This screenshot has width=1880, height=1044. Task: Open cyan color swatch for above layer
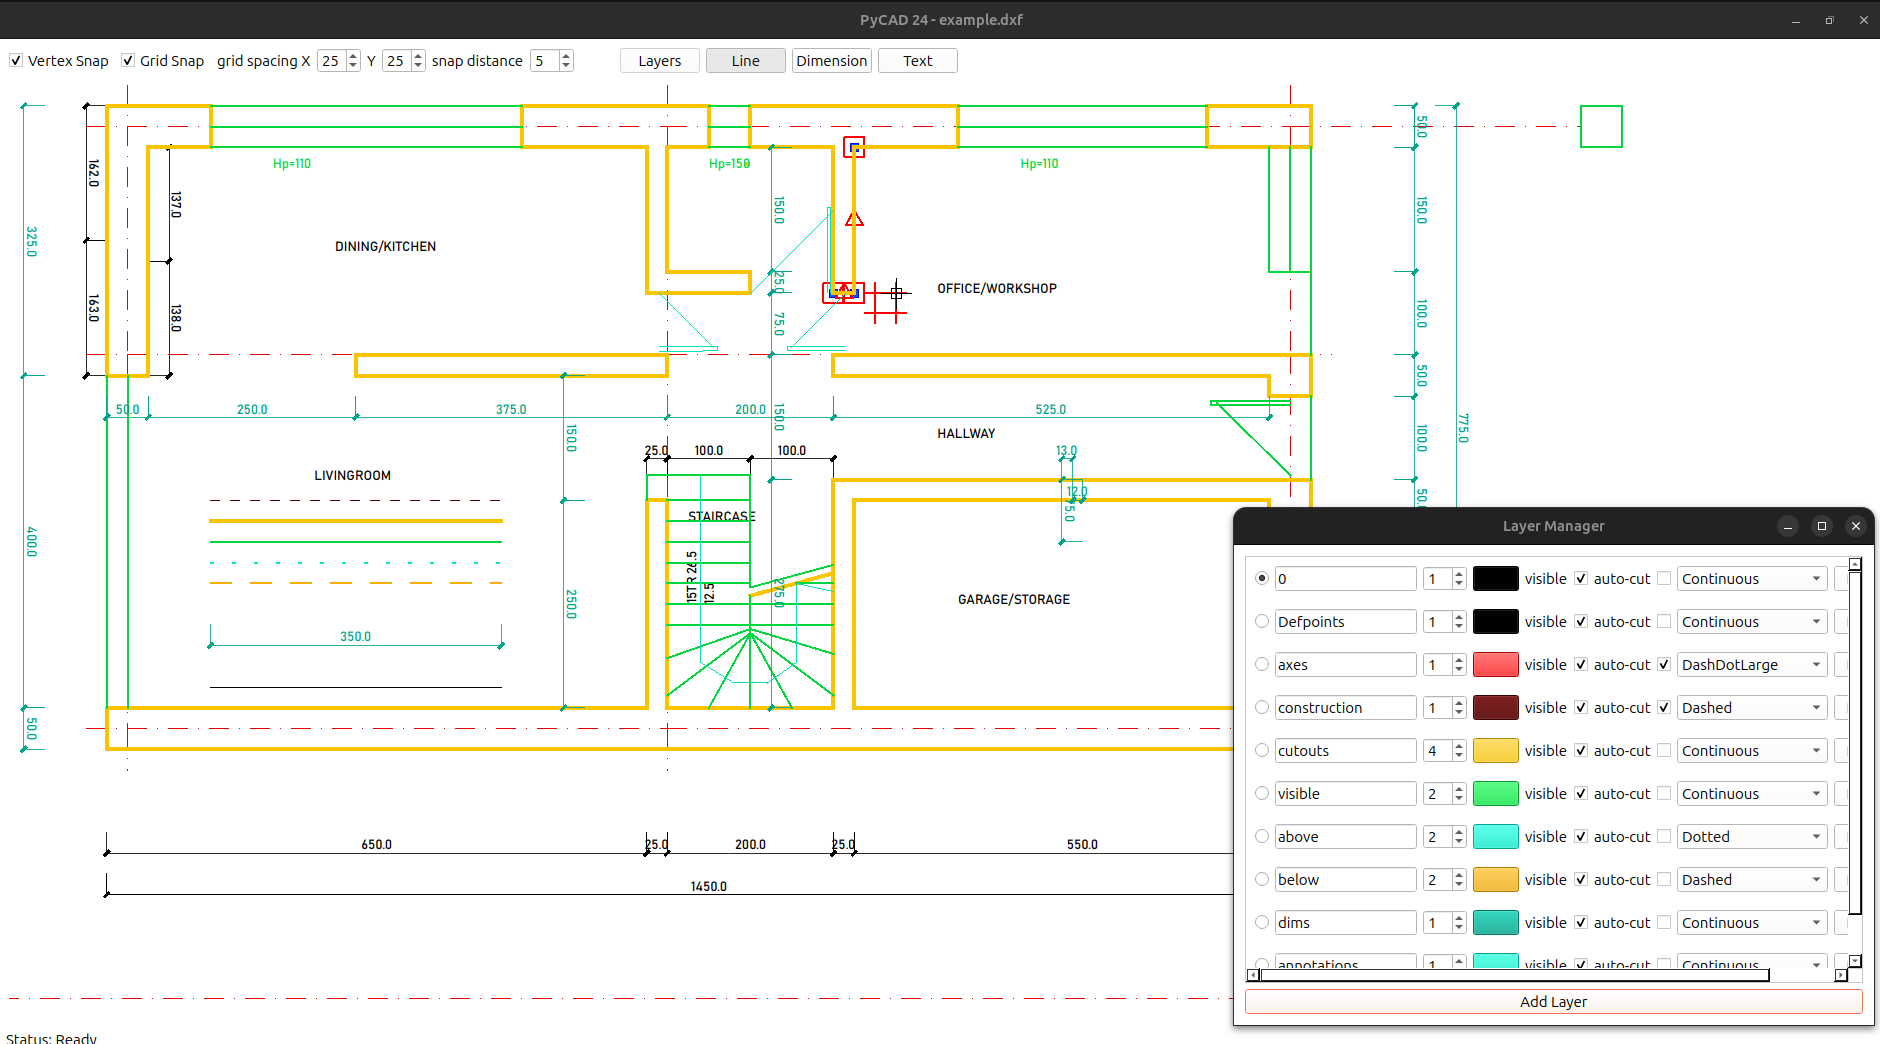1496,836
